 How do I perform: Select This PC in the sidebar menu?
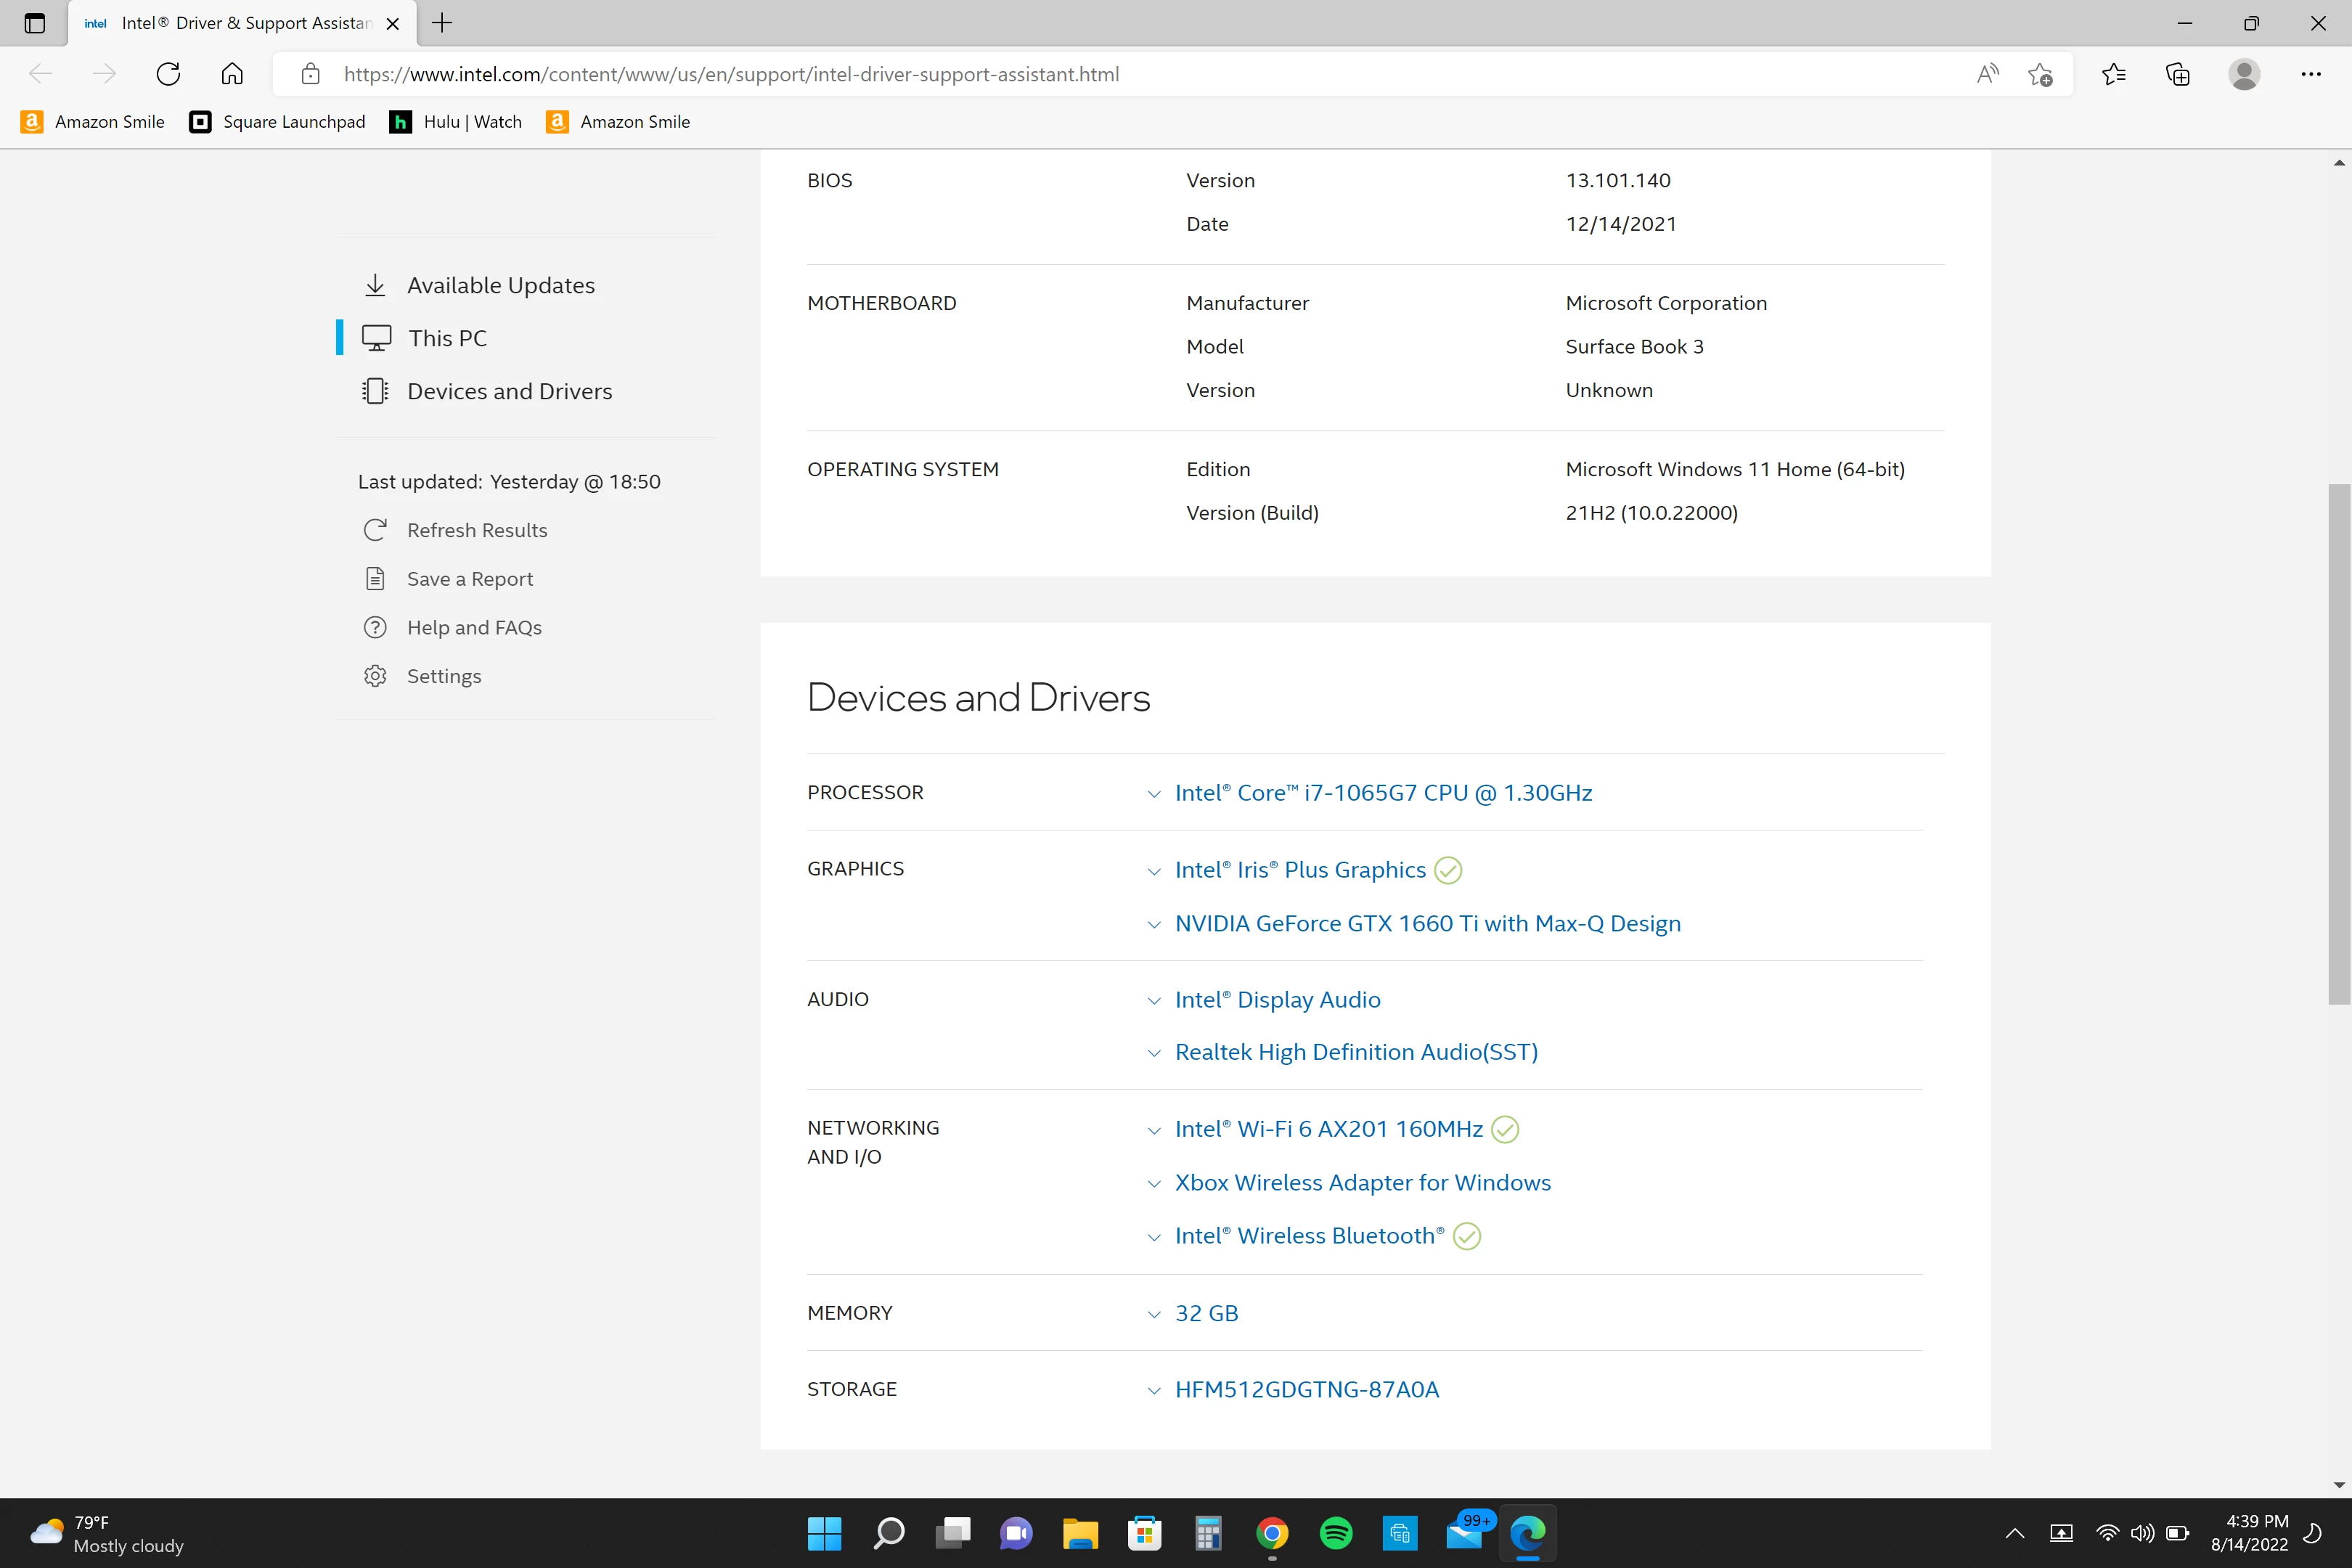(447, 338)
